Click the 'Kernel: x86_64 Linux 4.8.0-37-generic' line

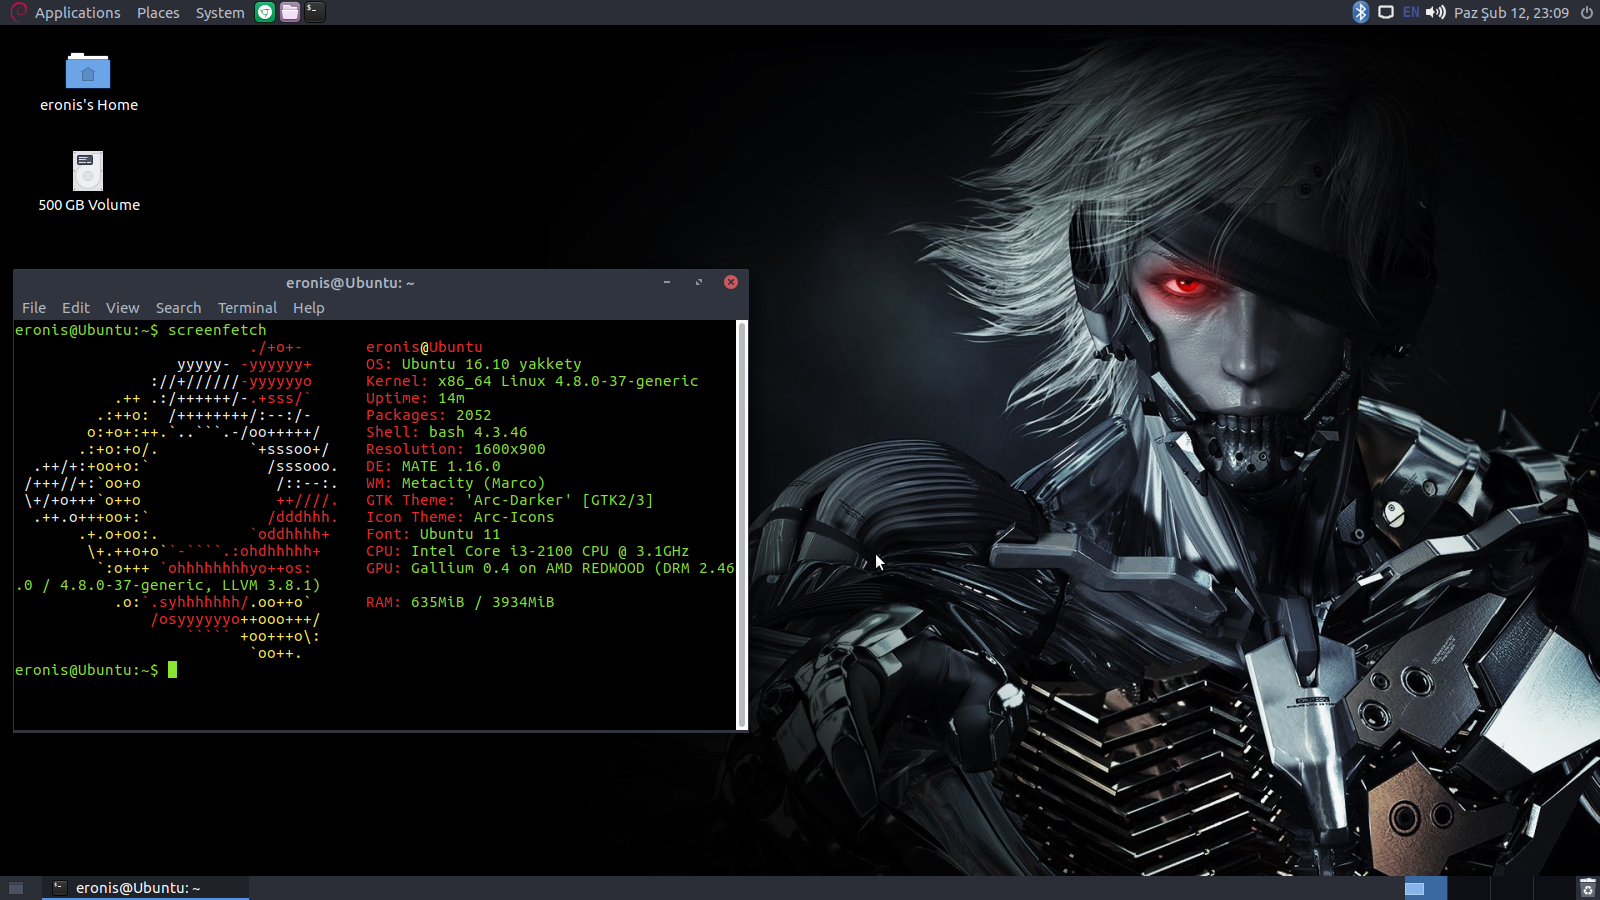click(x=532, y=381)
